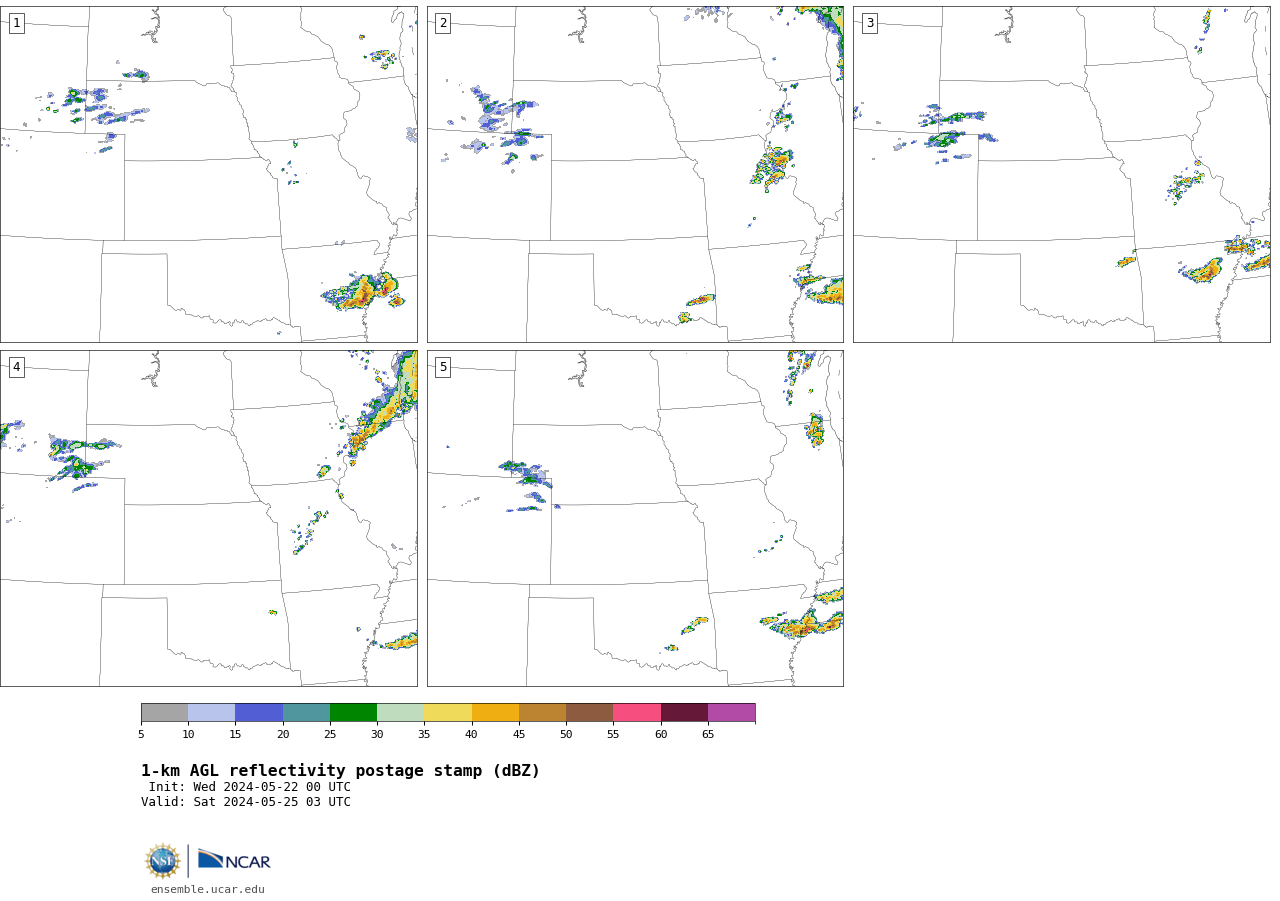Click the yellow 35-40 dBZ swatch
Image resolution: width=1280 pixels, height=901 pixels.
tap(448, 713)
